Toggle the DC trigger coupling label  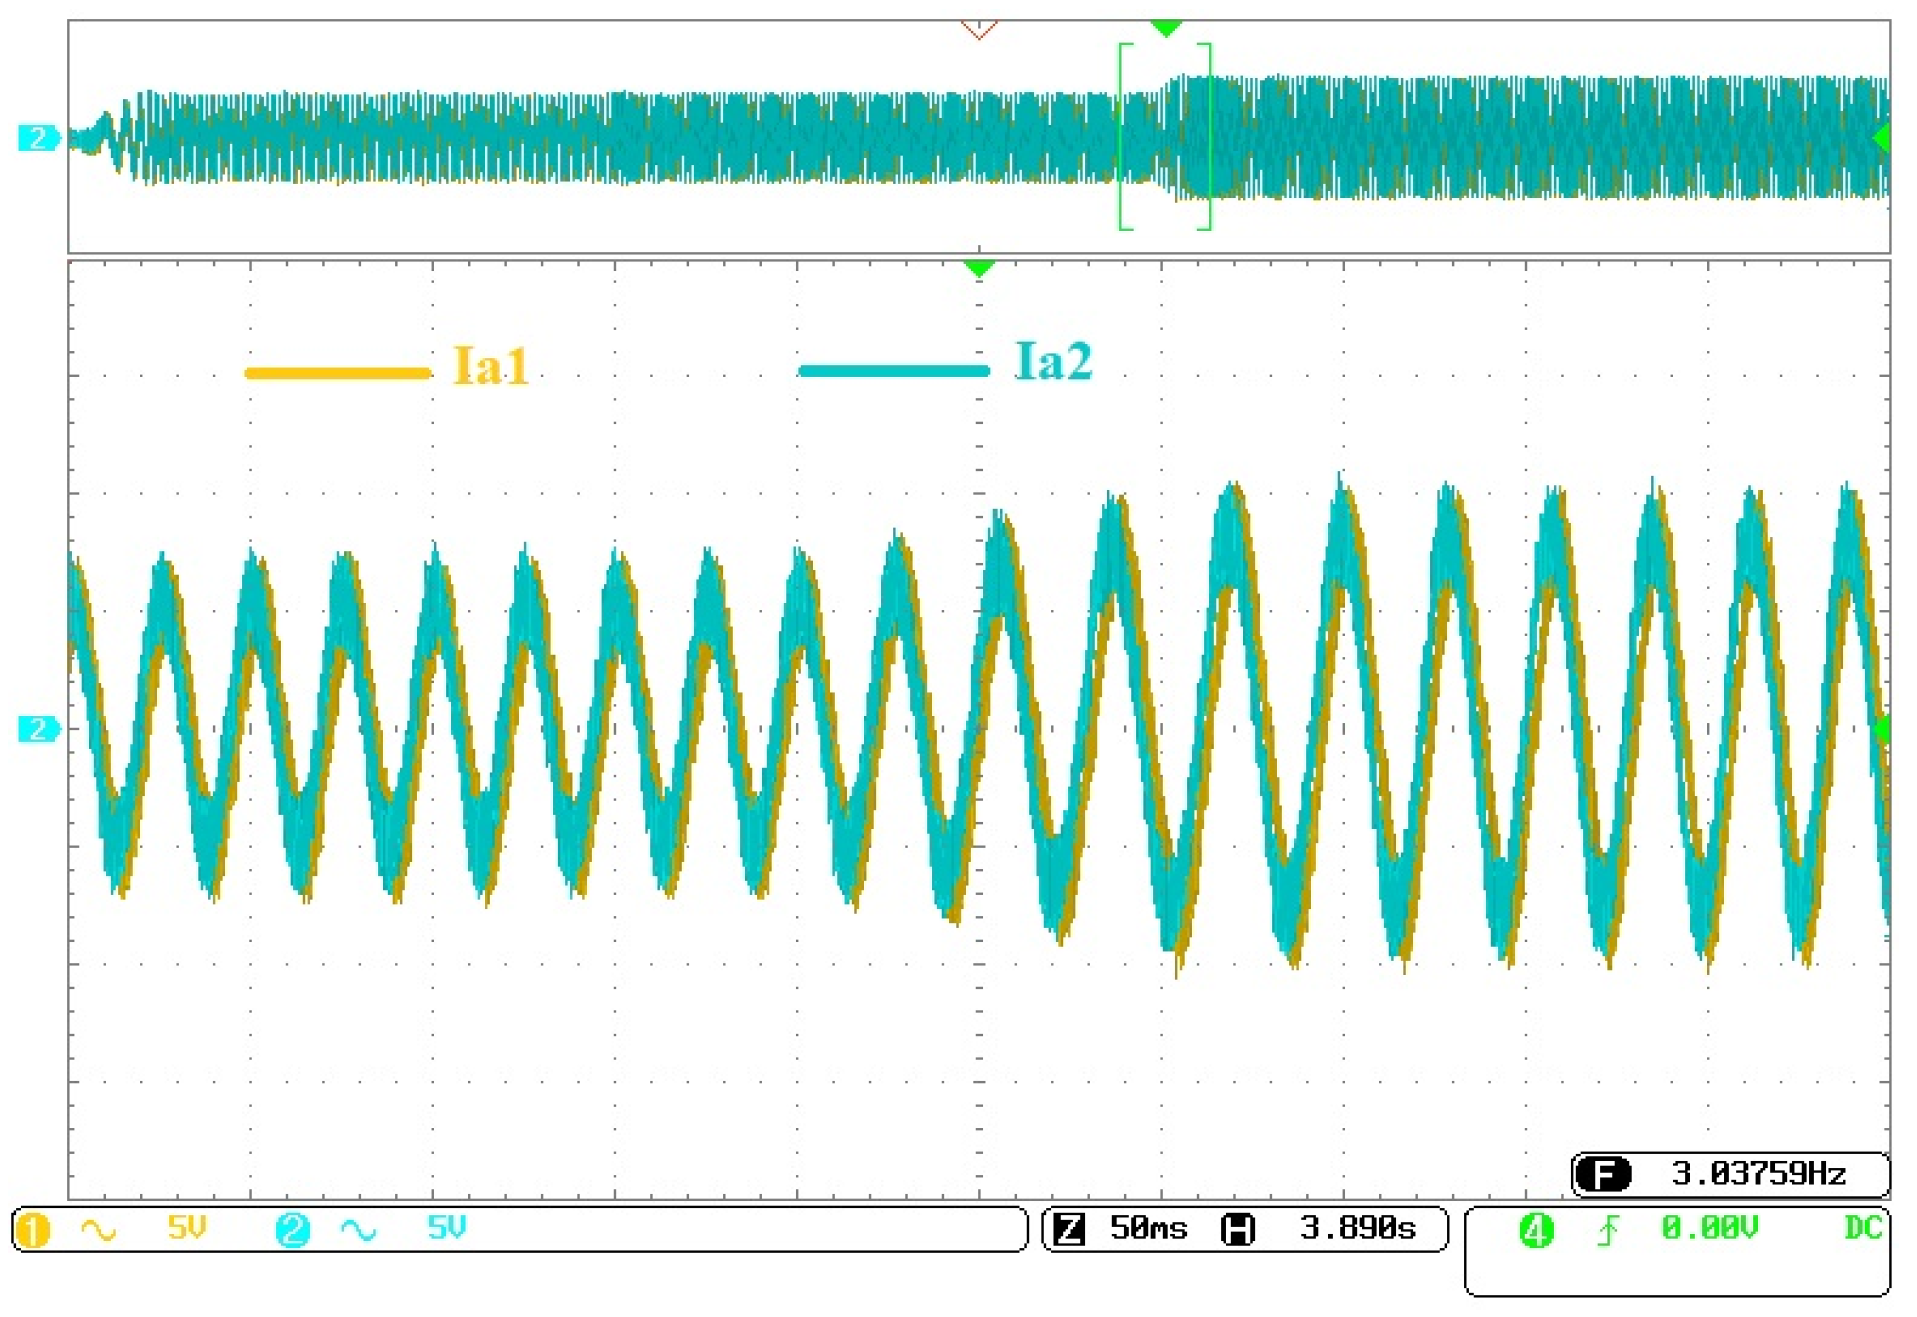coord(1862,1227)
